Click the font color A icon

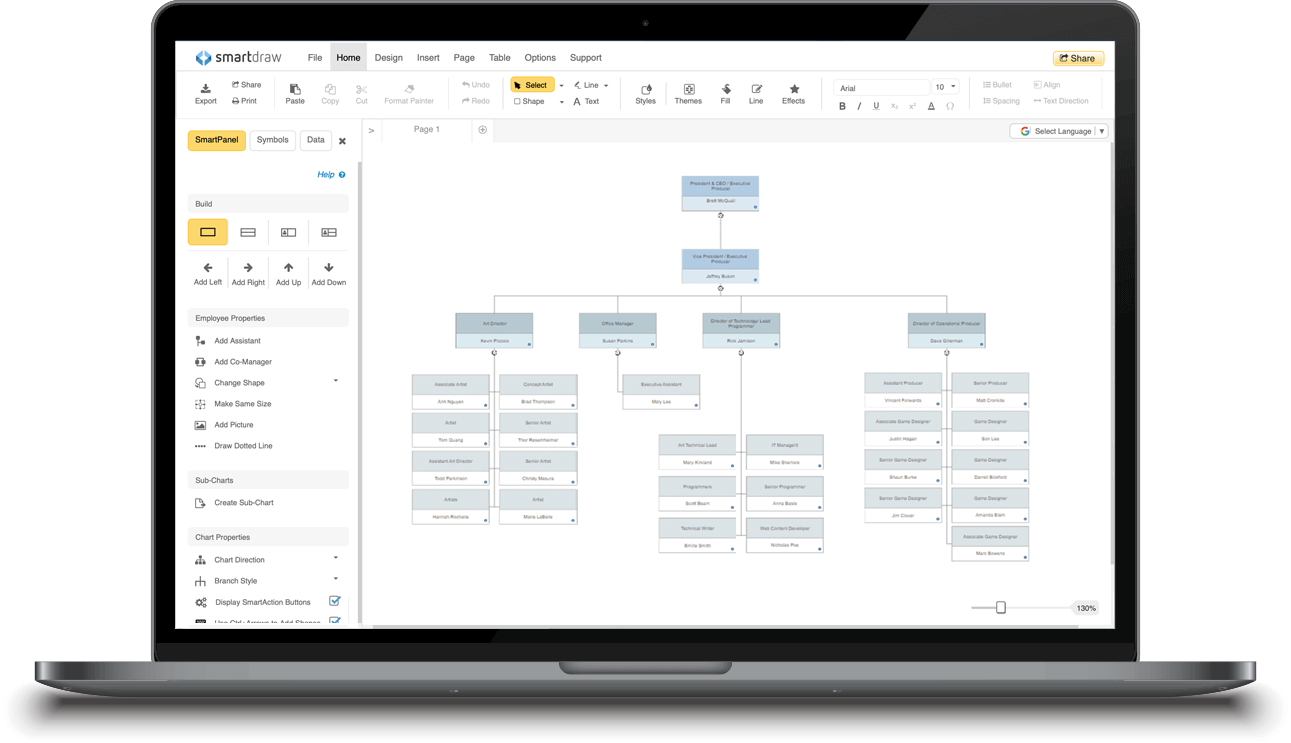click(x=931, y=106)
